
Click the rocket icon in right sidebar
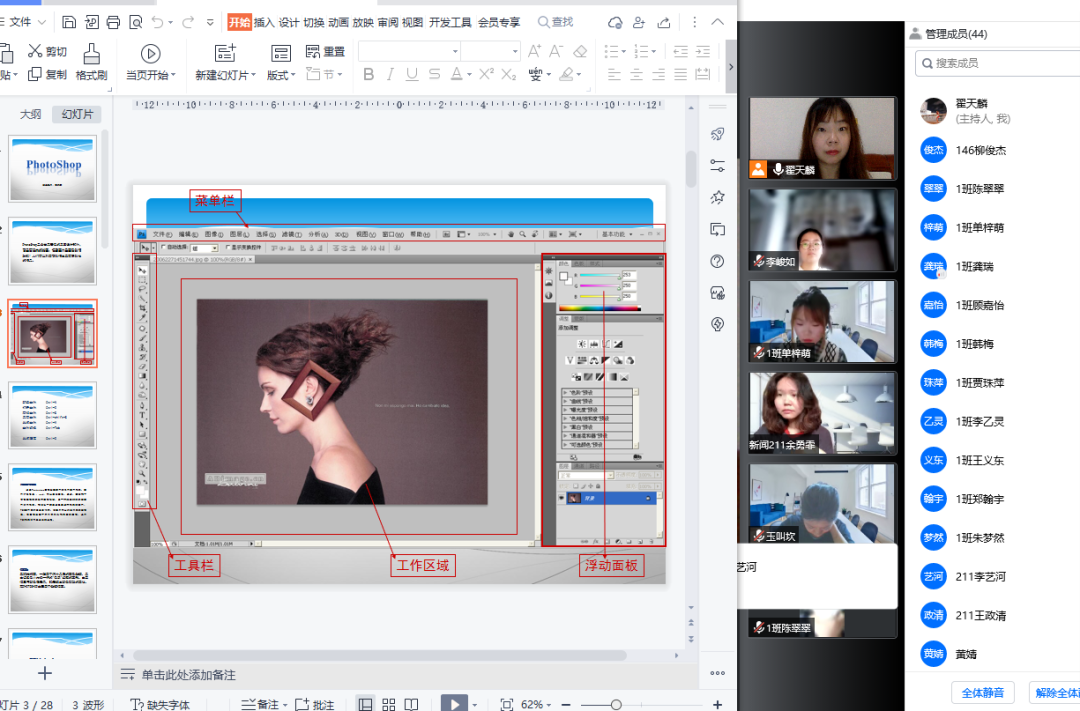pos(717,134)
